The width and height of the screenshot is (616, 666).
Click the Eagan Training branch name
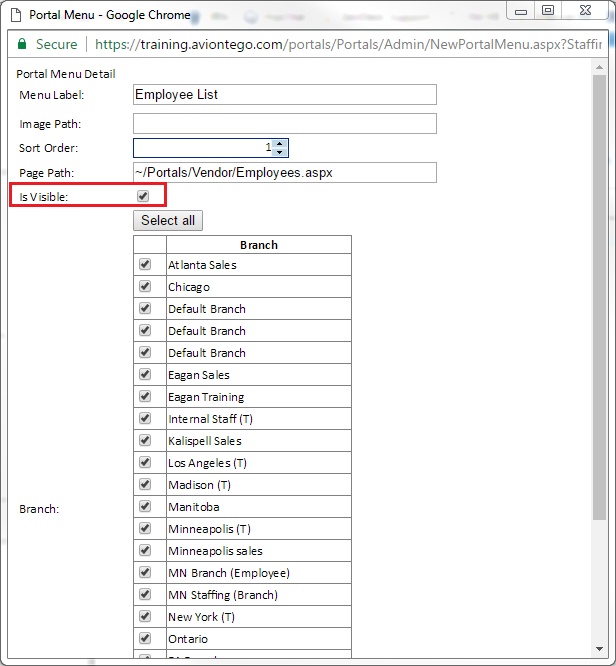point(206,397)
